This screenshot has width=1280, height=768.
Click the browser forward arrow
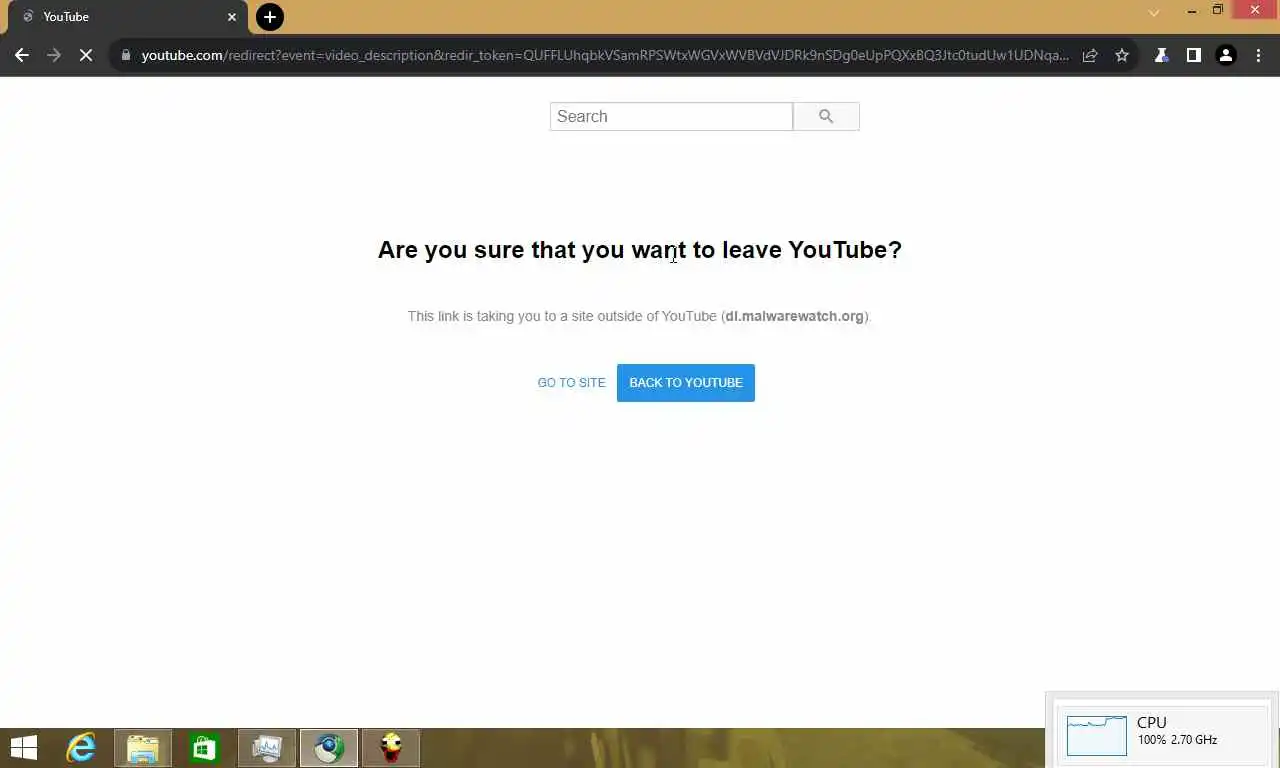(x=54, y=56)
